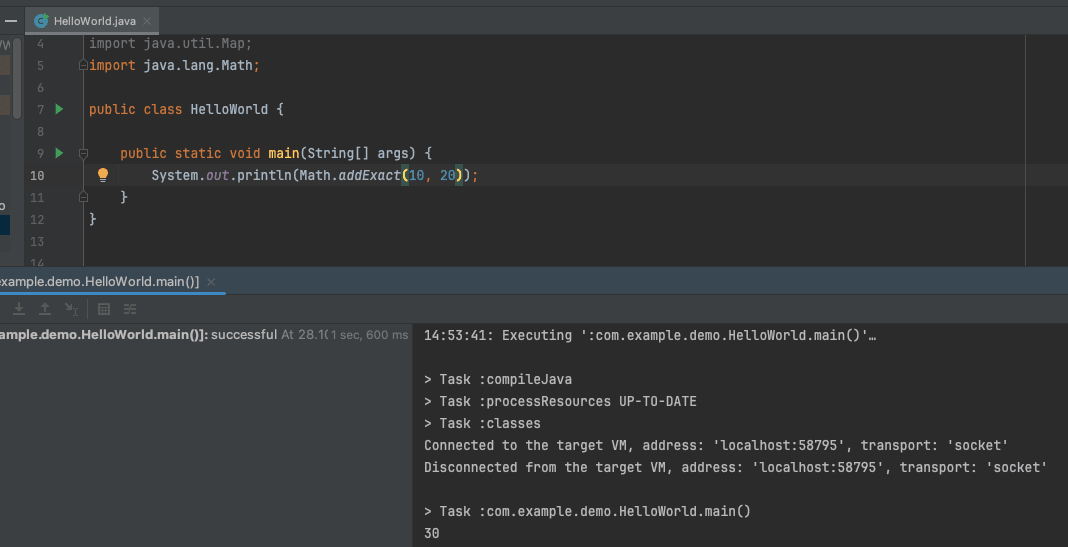The image size is (1068, 547).
Task: Run the HelloWorld class from gutter arrow
Action: point(59,109)
